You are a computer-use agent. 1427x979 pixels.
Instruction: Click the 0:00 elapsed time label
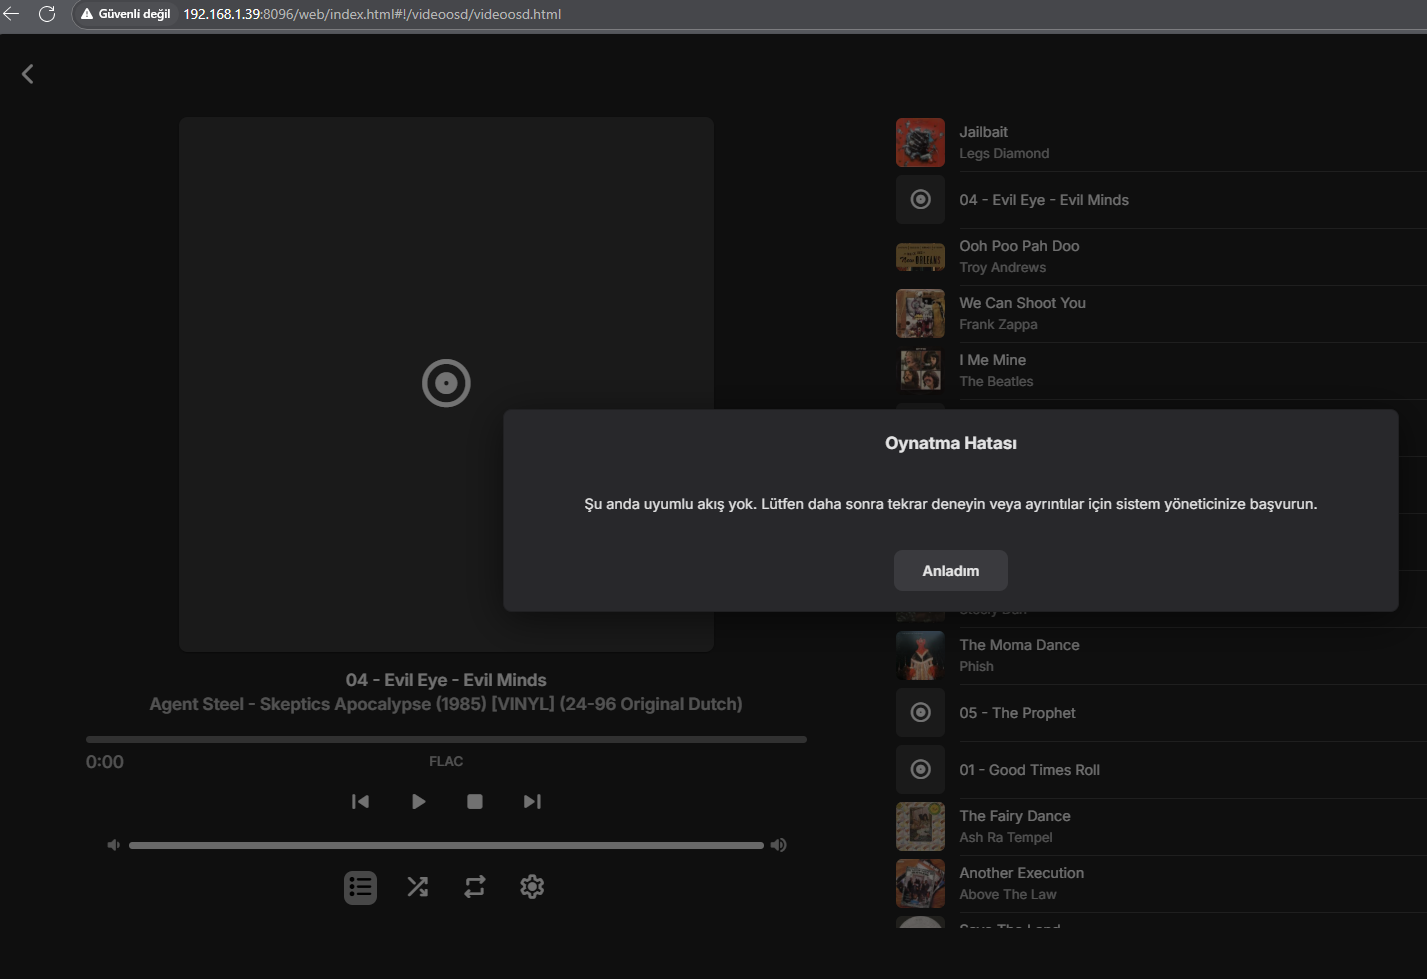(x=105, y=762)
